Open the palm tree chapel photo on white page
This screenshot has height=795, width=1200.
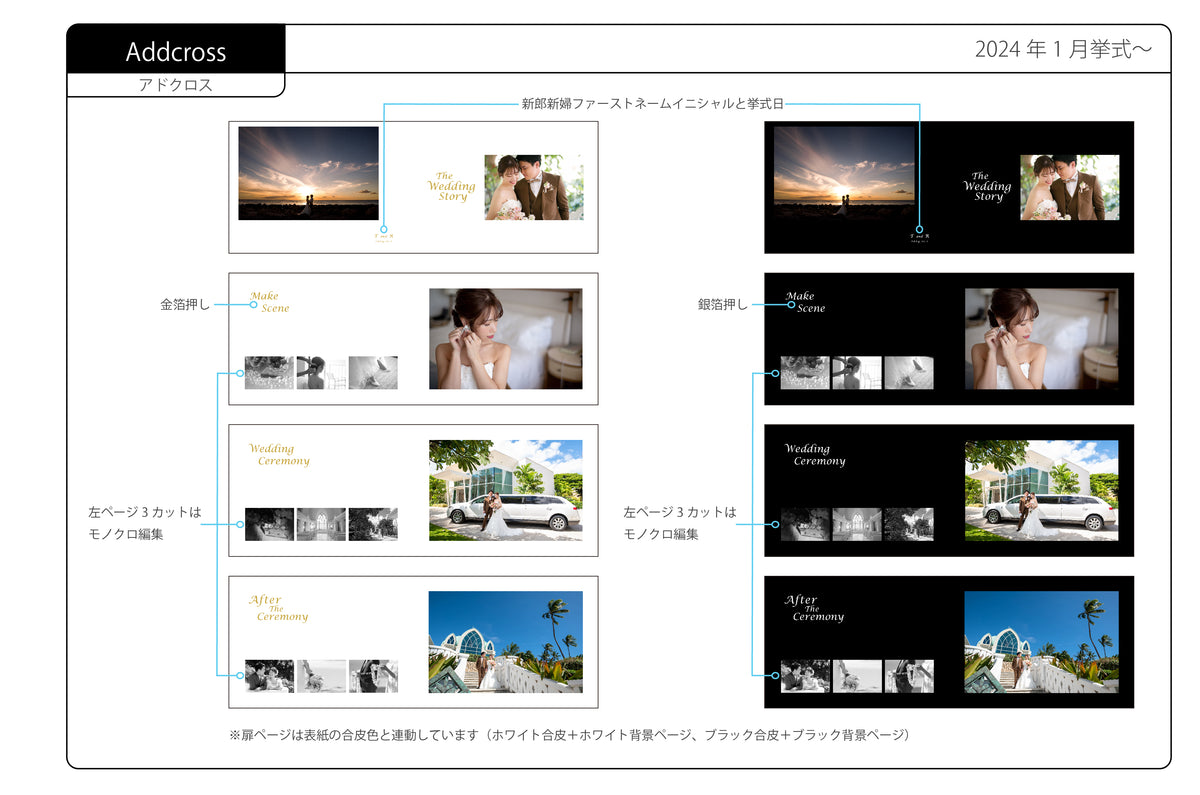(505, 641)
